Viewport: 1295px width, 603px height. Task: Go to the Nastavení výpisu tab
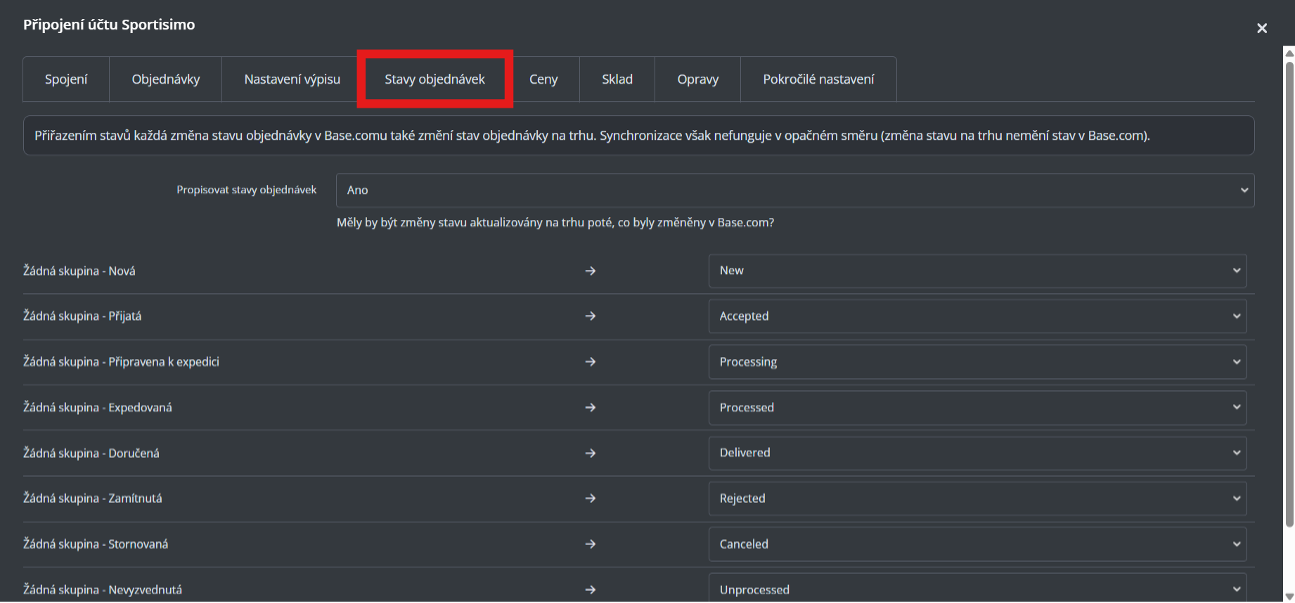click(292, 79)
